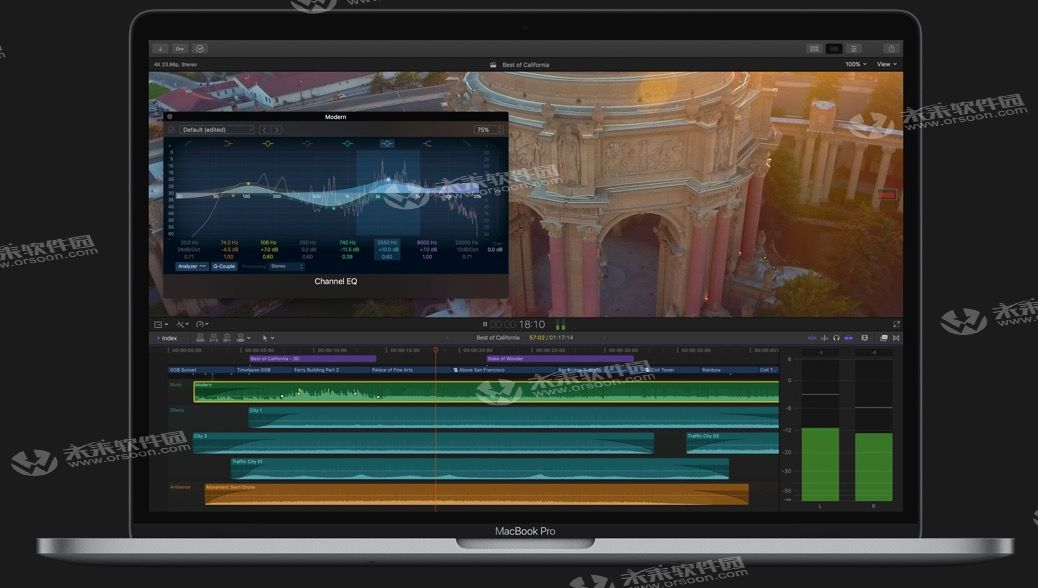Click the Append clip edit icon
Viewport: 1038px width, 588px height.
[226, 338]
